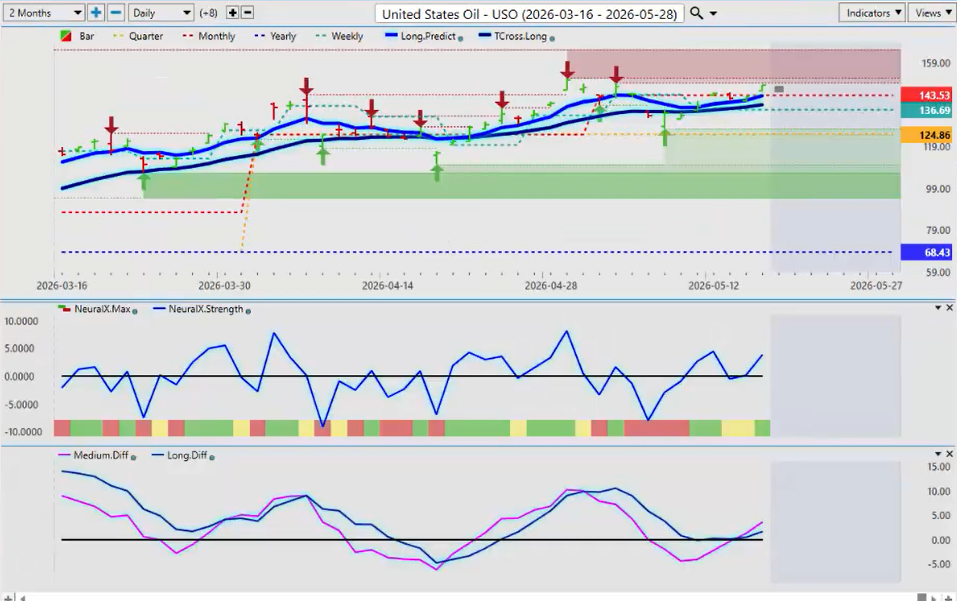Image resolution: width=957 pixels, height=601 pixels.
Task: Click the 2026-04-28 date axis label
Action: pos(551,286)
